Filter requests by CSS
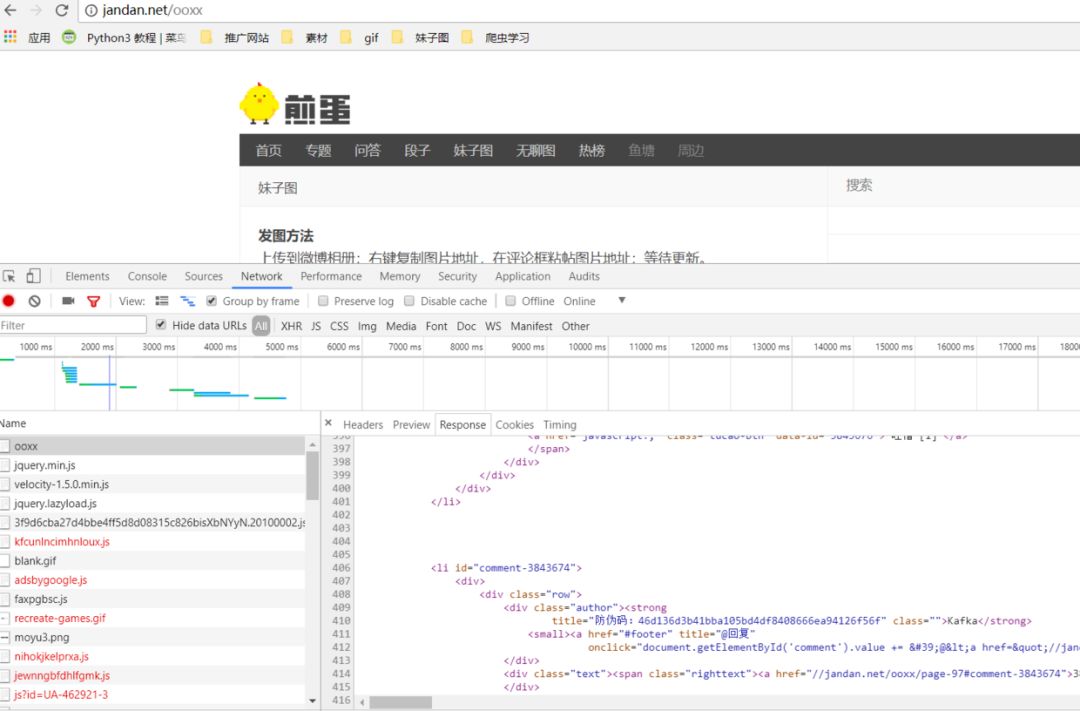This screenshot has height=711, width=1080. point(340,326)
